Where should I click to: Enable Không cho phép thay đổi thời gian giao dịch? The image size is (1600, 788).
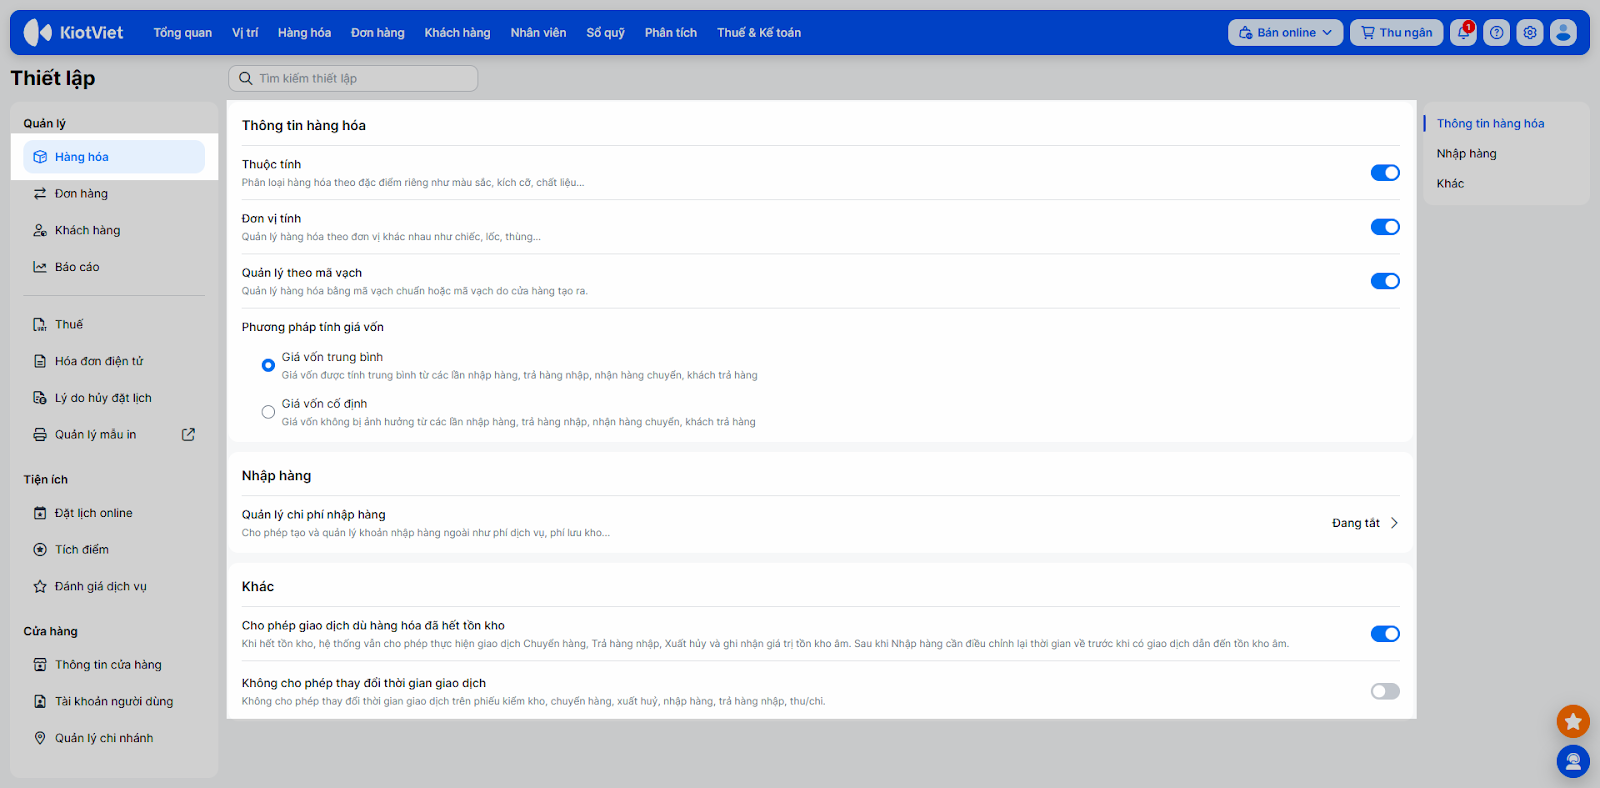[x=1385, y=691]
